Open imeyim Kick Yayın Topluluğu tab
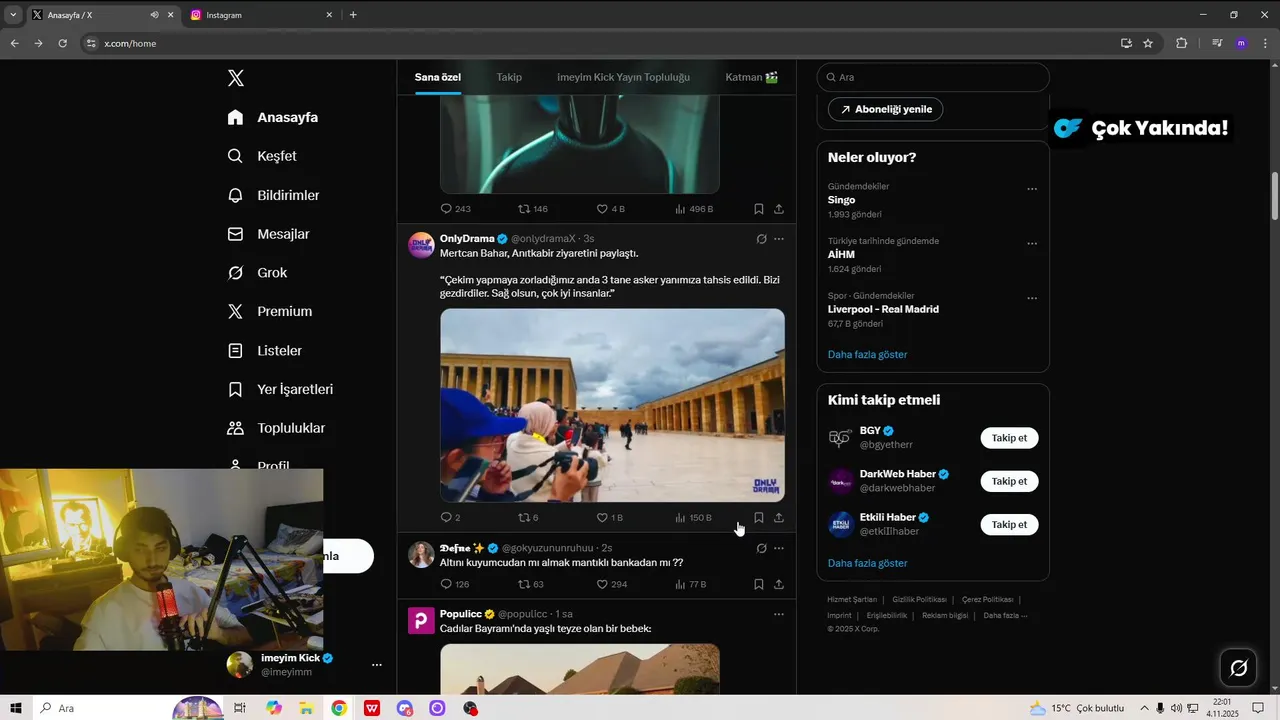This screenshot has width=1280, height=720. click(x=623, y=77)
